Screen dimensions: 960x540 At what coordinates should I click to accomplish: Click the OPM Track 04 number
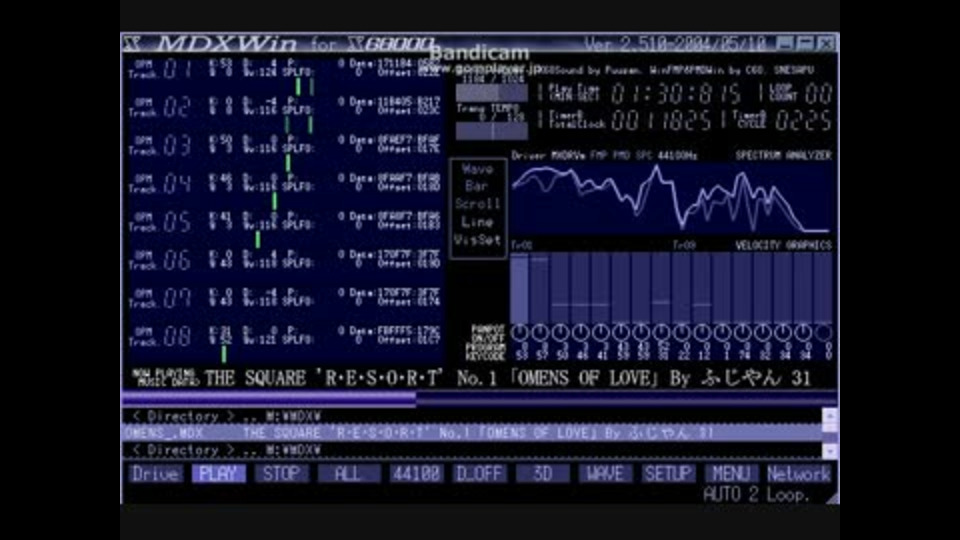click(178, 184)
